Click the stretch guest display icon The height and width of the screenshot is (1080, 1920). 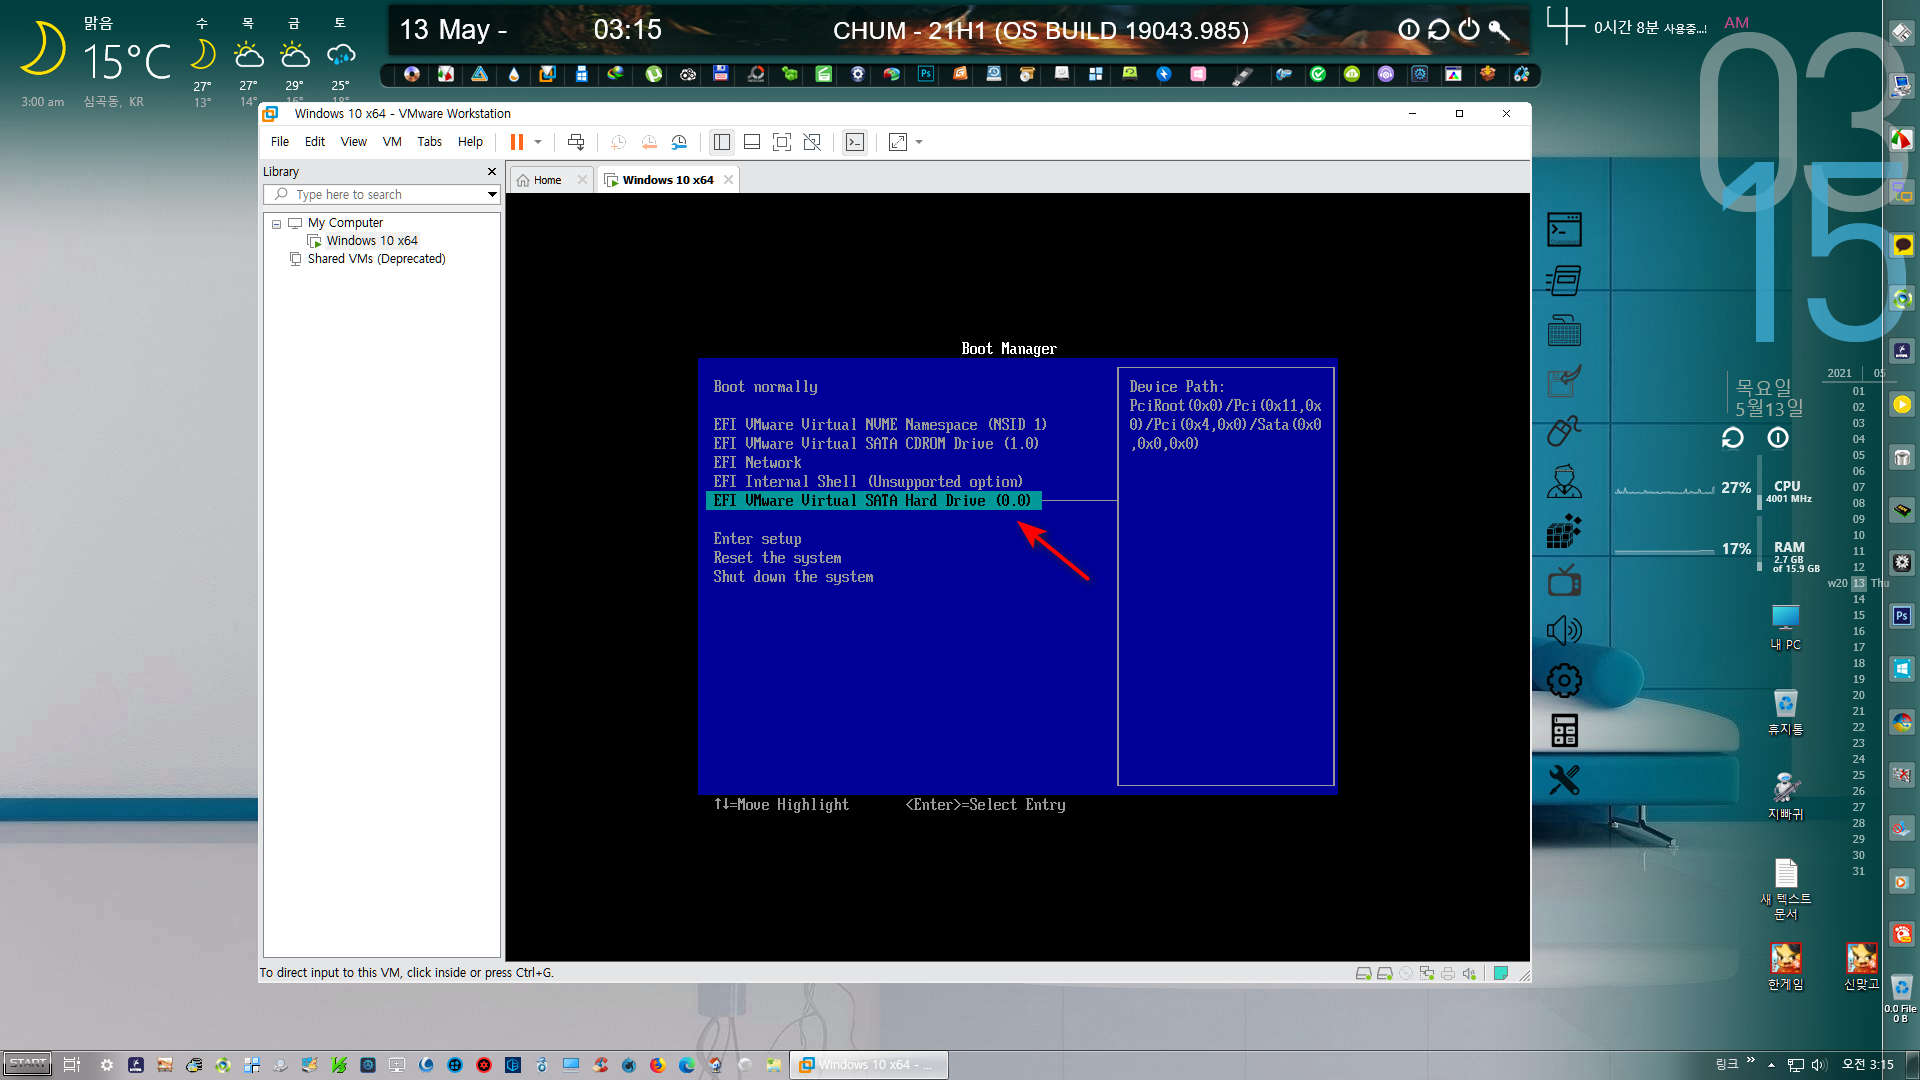898,142
